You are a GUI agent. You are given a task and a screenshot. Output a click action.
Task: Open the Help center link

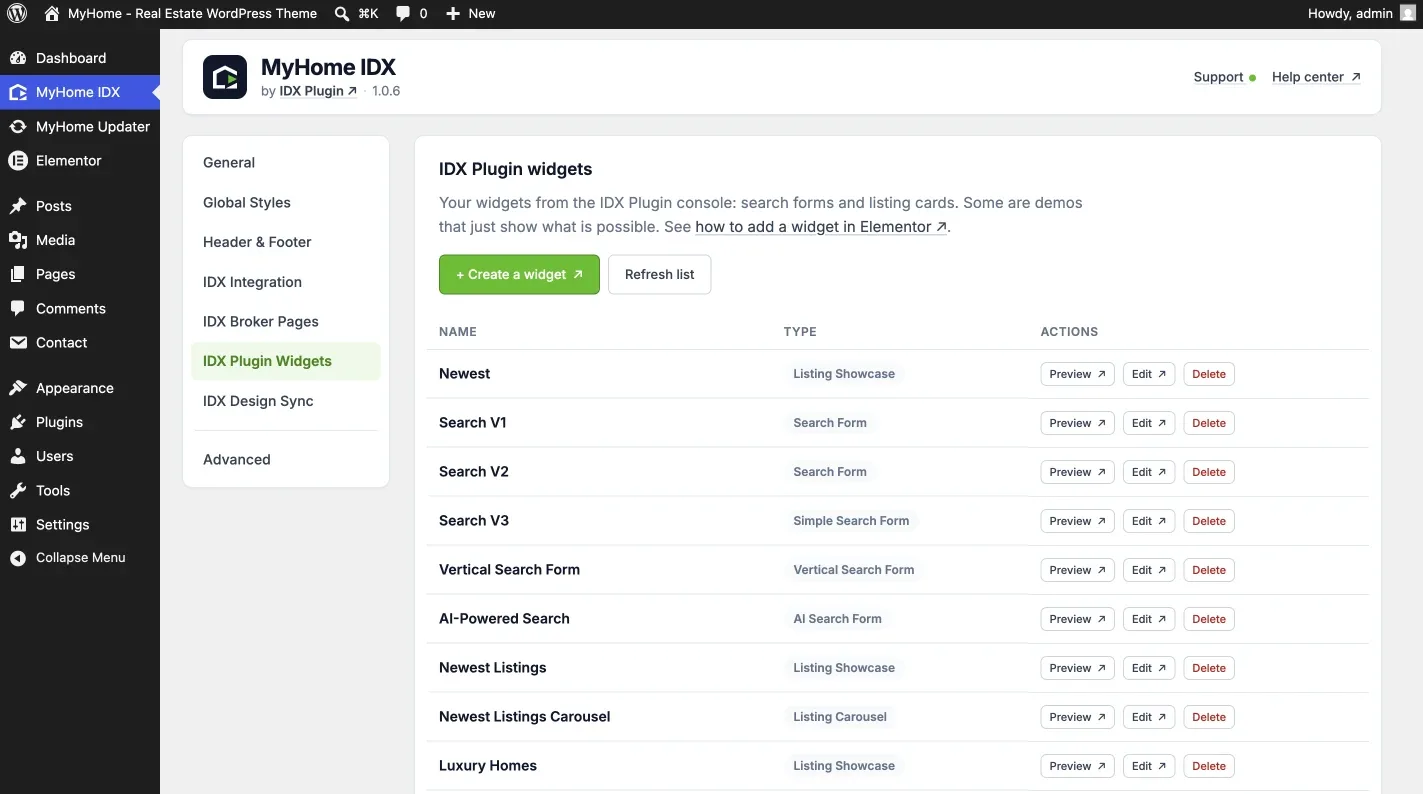point(1316,77)
